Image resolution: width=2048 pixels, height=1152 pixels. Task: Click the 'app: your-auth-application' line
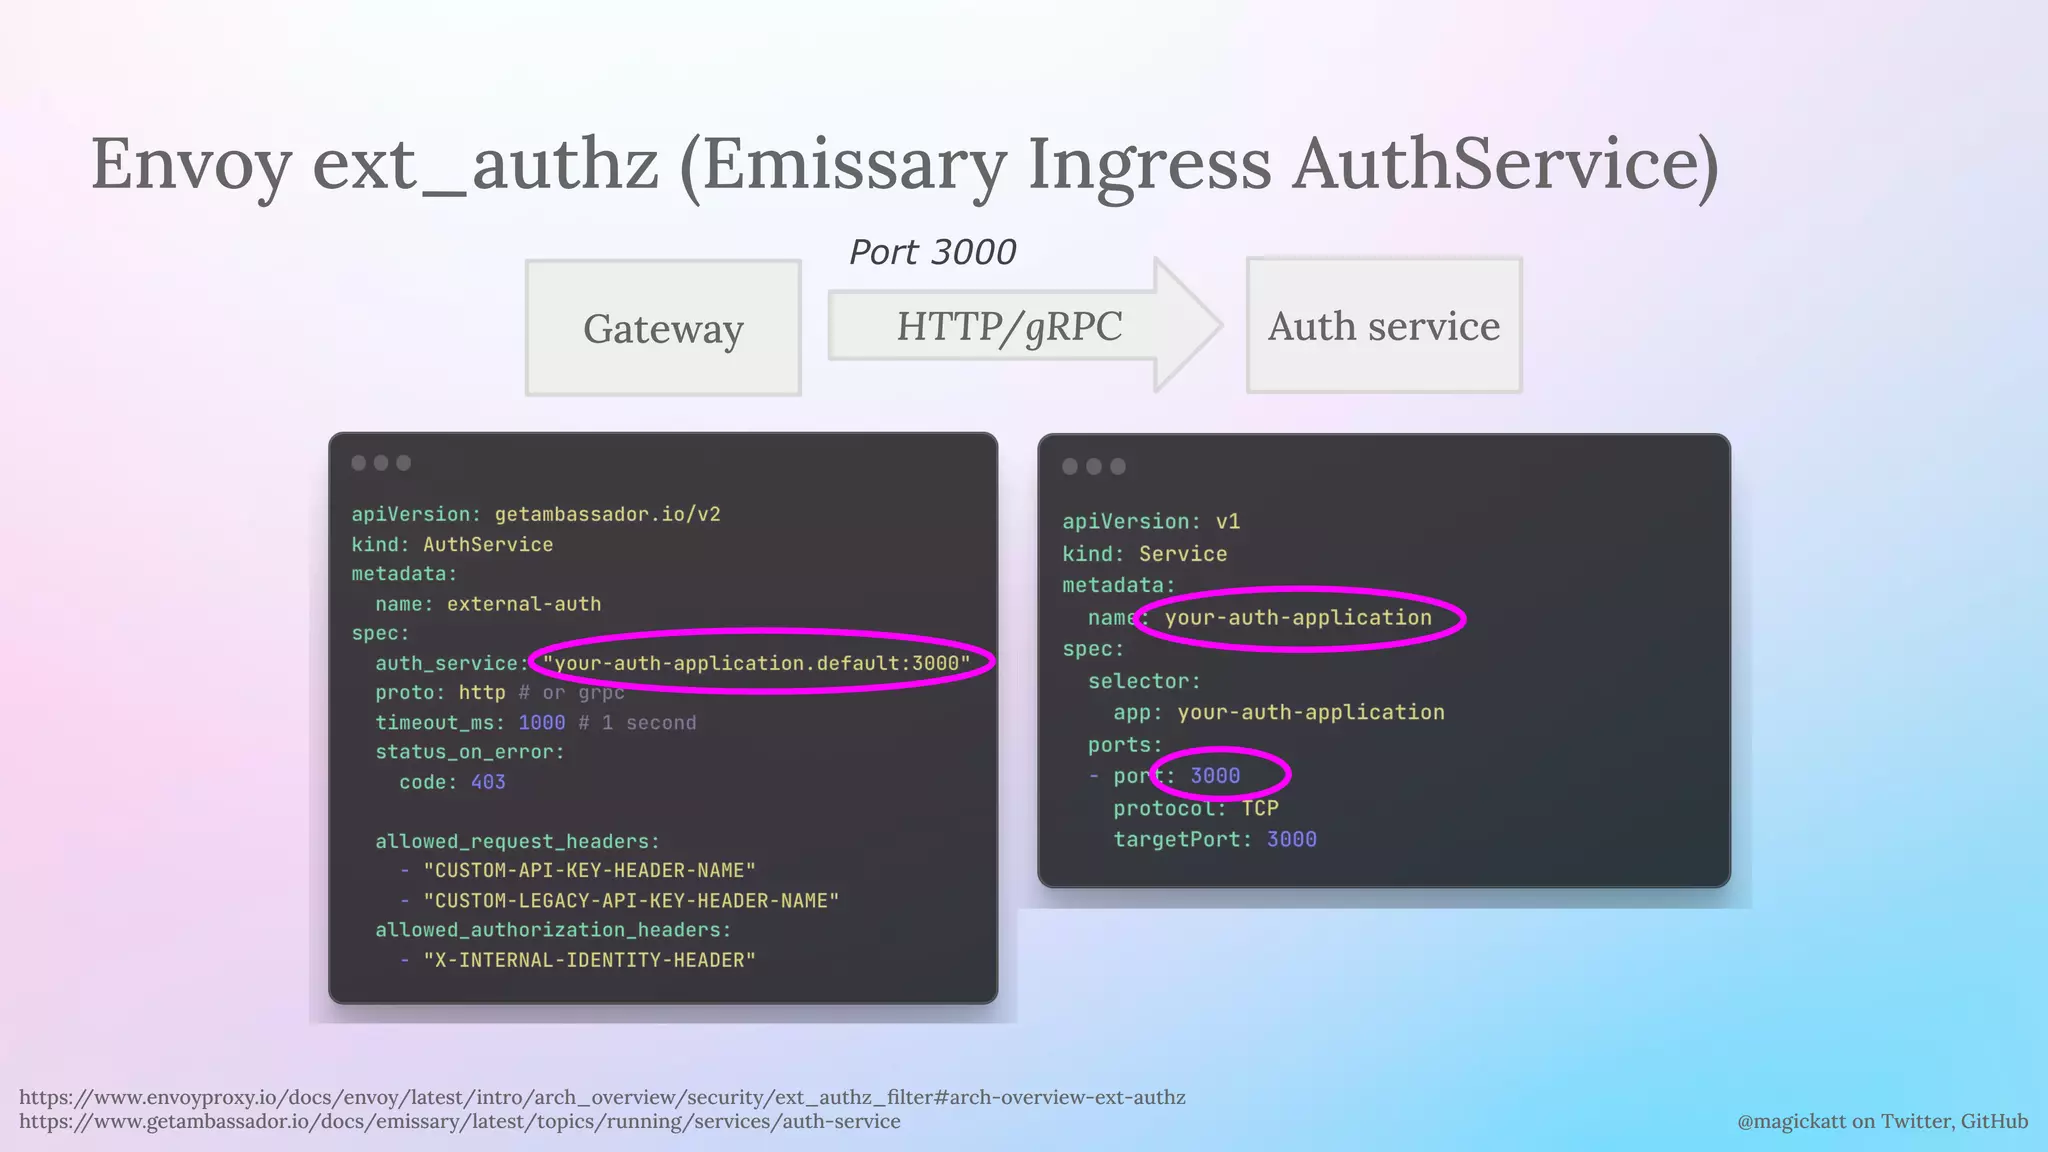point(1279,712)
